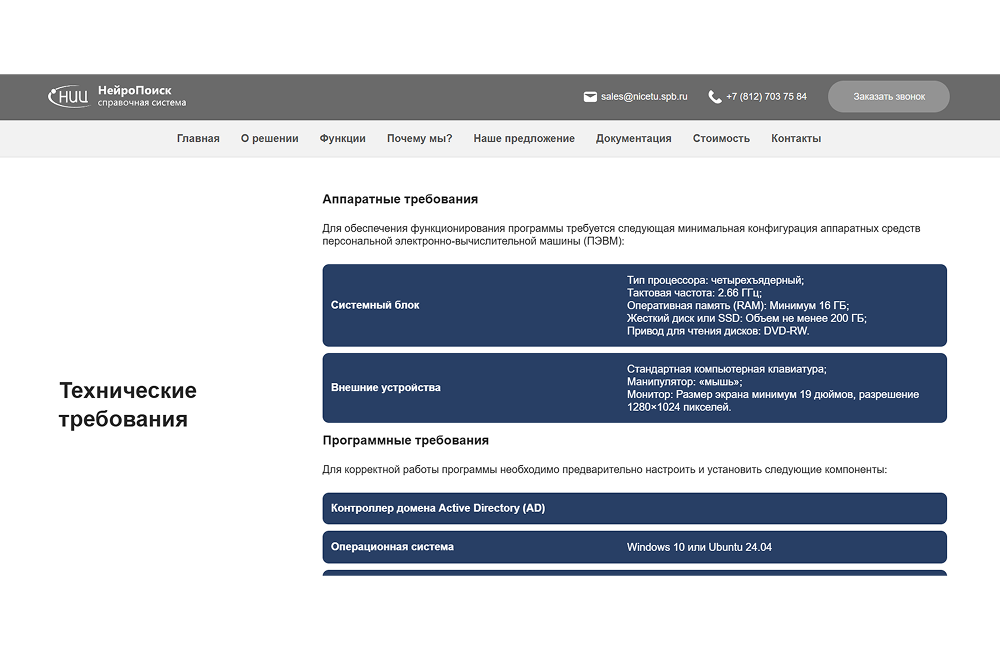
Task: Go to the Контакты page
Action: point(796,138)
